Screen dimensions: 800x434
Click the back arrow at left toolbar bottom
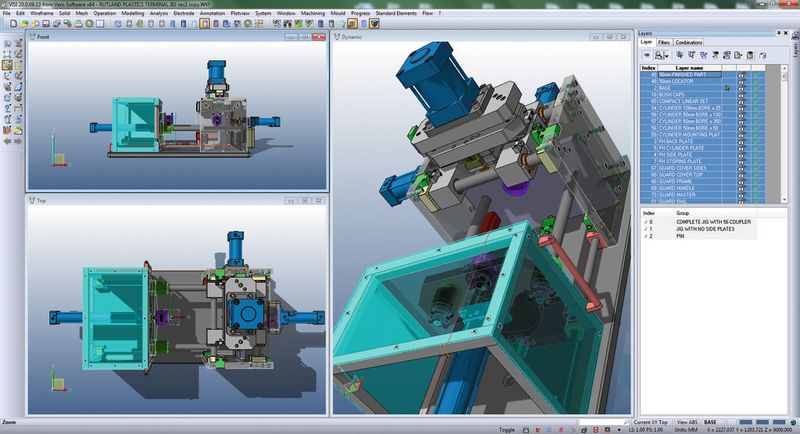(x=7, y=141)
